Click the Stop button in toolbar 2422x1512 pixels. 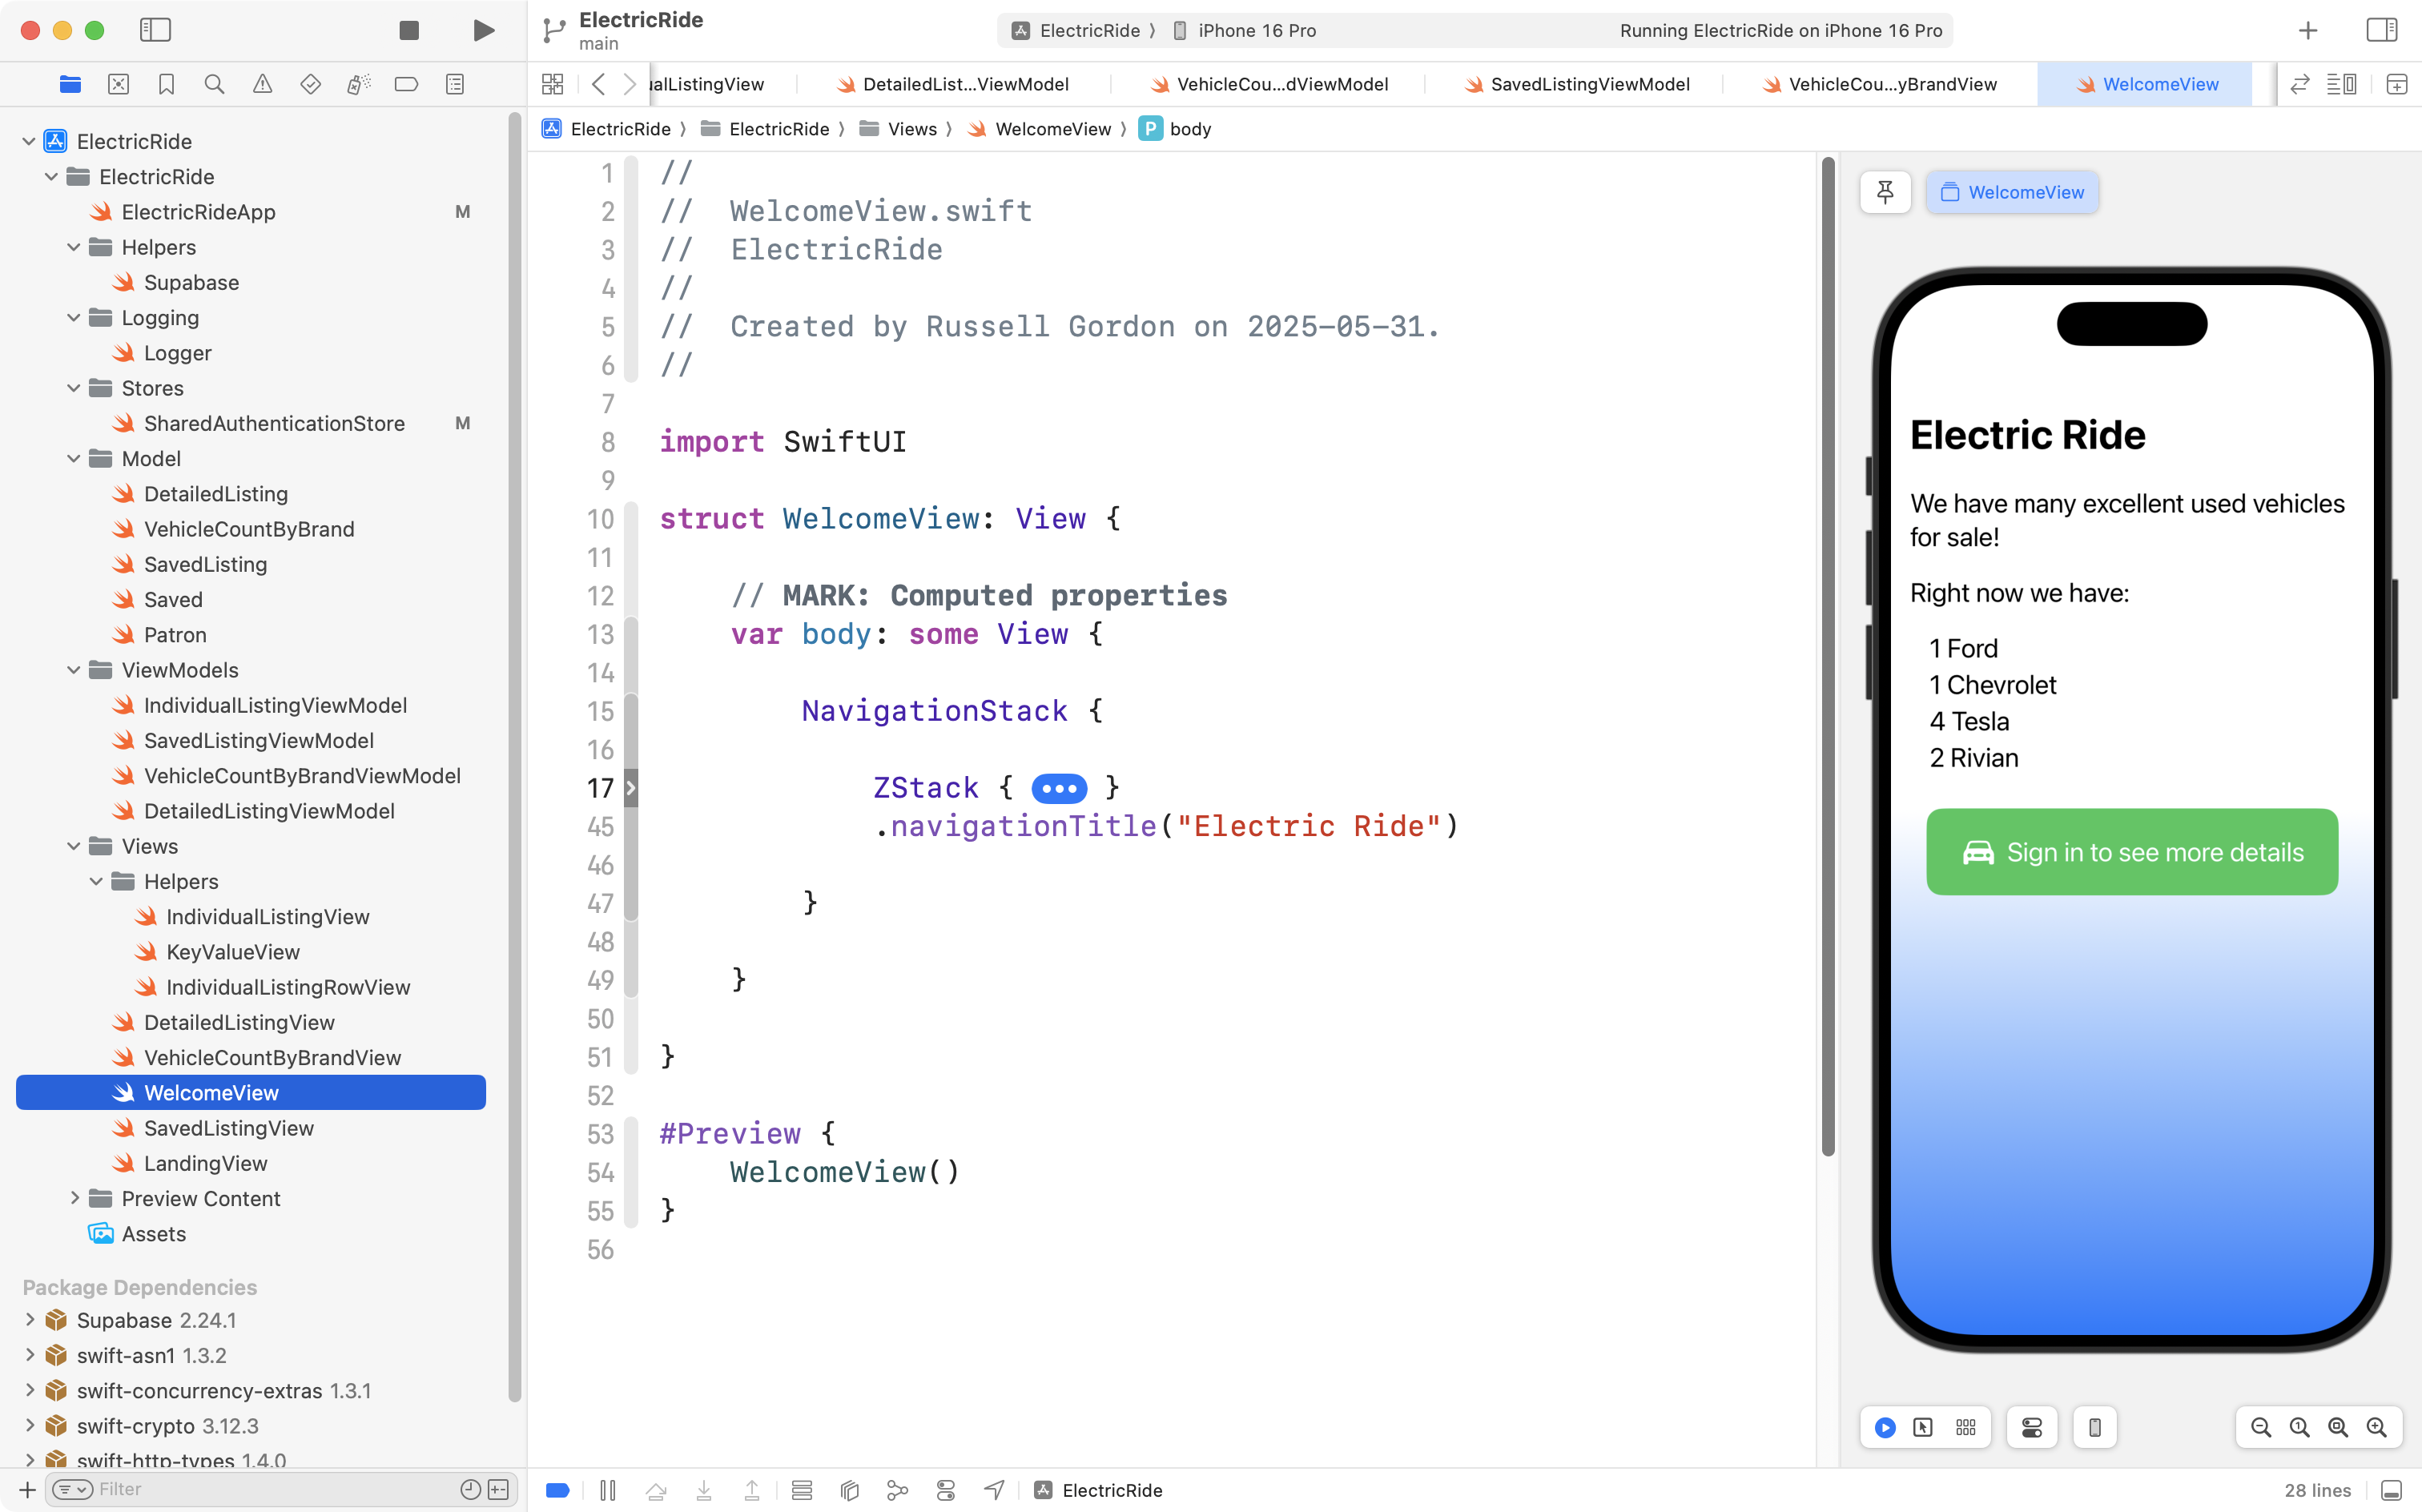coord(408,30)
